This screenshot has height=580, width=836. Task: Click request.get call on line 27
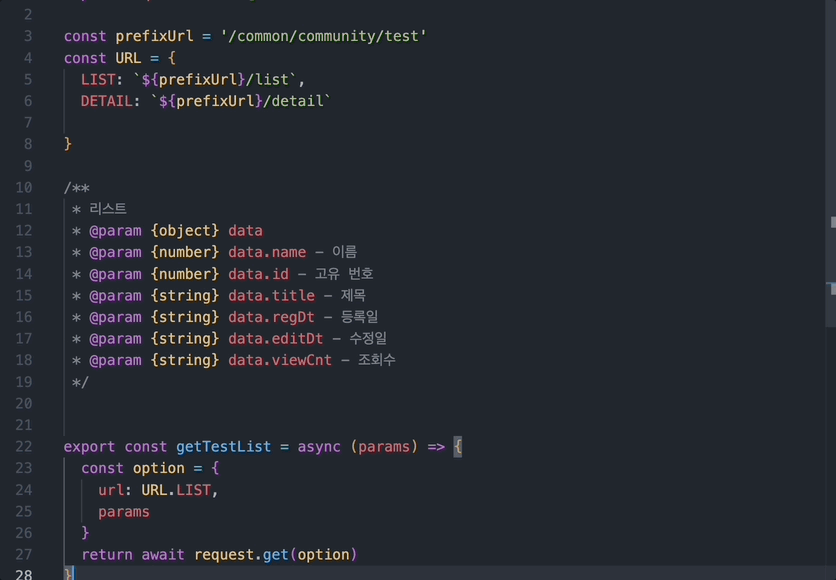point(241,555)
